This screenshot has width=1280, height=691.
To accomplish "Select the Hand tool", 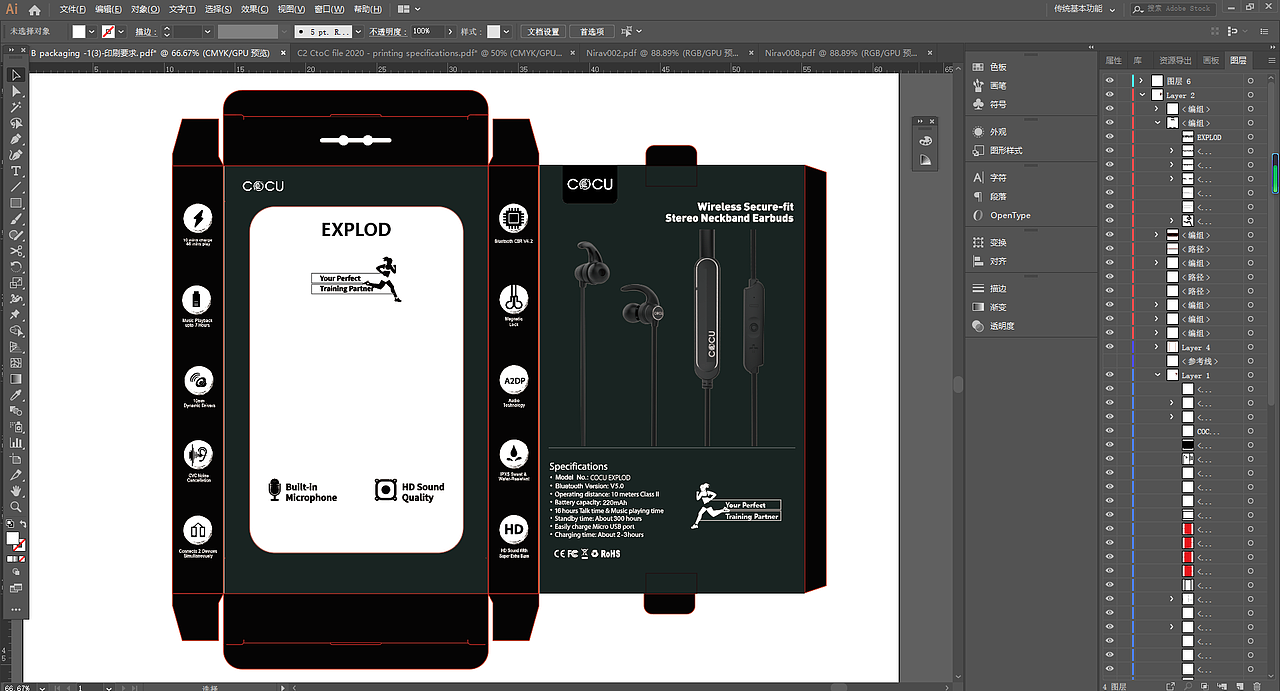I will tap(16, 491).
